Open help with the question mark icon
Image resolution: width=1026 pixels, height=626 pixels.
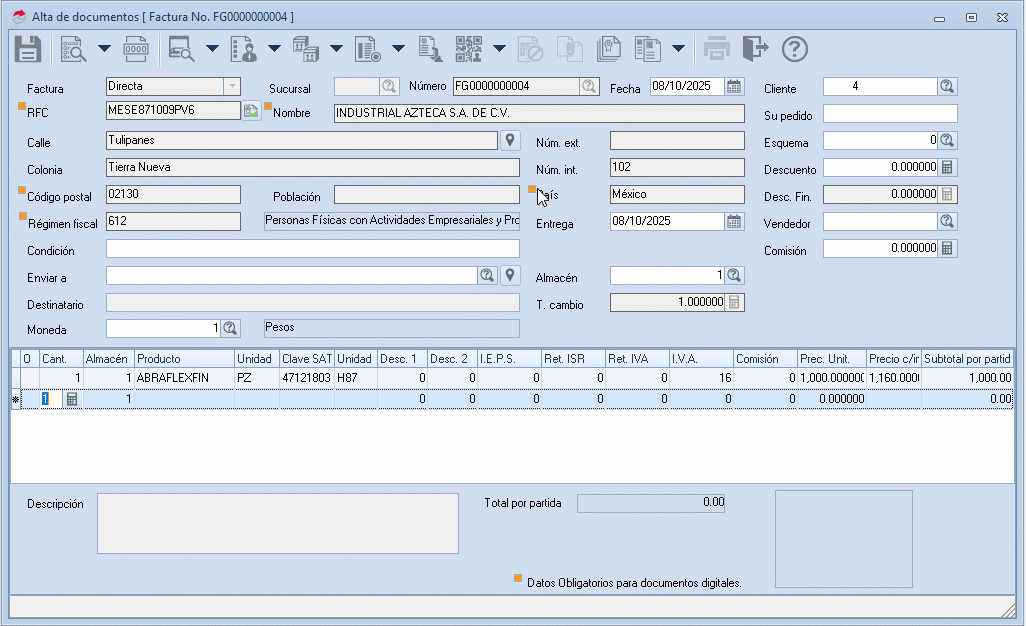click(x=794, y=48)
